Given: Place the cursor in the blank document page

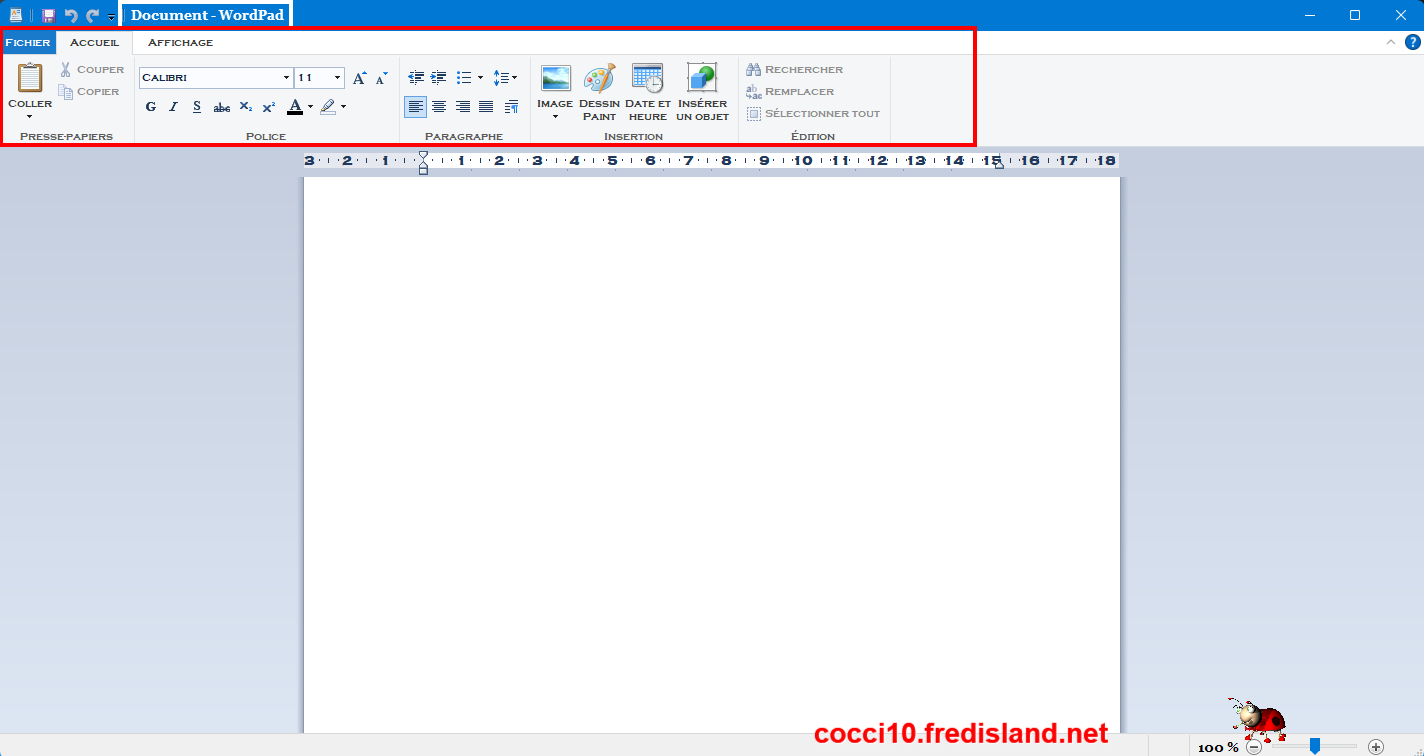Looking at the screenshot, I should click(711, 455).
